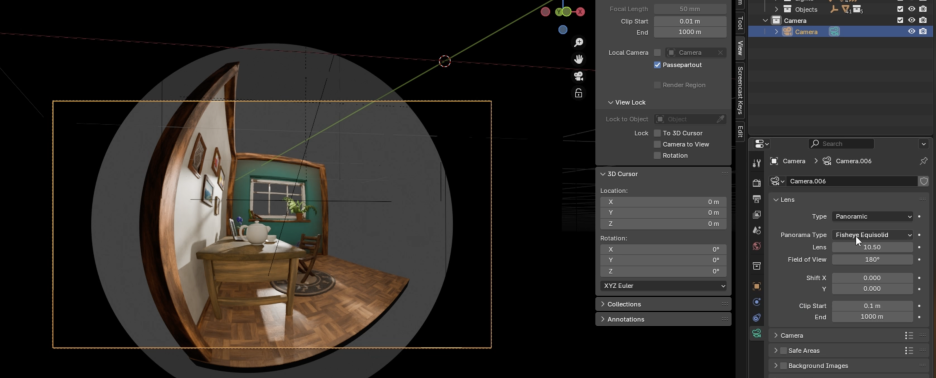Click the pan view hand icon

coord(578,59)
